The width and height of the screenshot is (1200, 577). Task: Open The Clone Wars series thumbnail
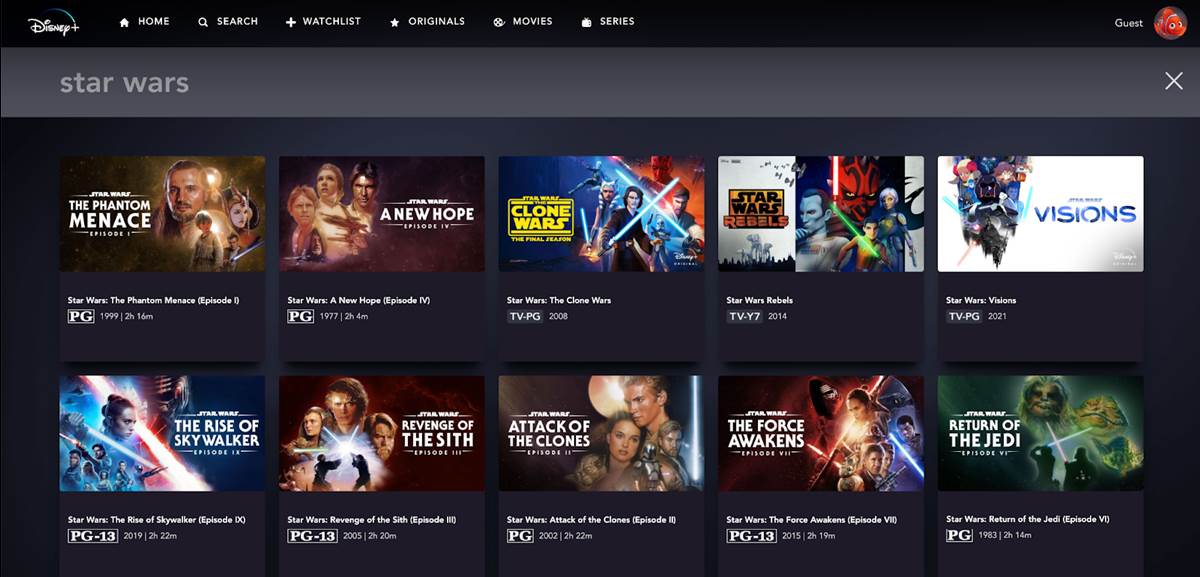(601, 214)
